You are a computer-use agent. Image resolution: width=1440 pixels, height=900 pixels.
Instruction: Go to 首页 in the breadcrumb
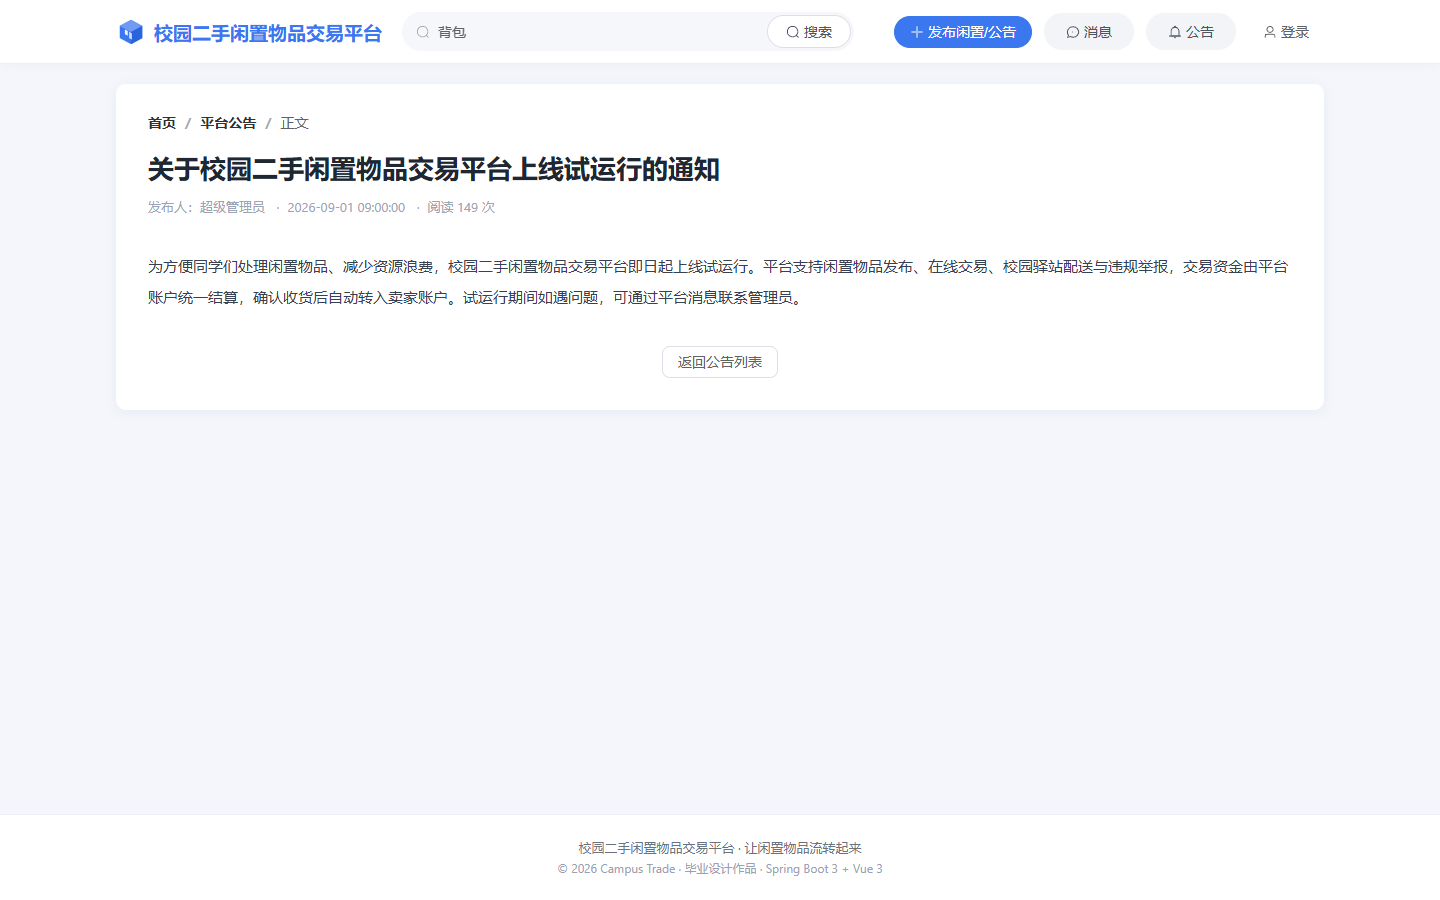tap(162, 123)
